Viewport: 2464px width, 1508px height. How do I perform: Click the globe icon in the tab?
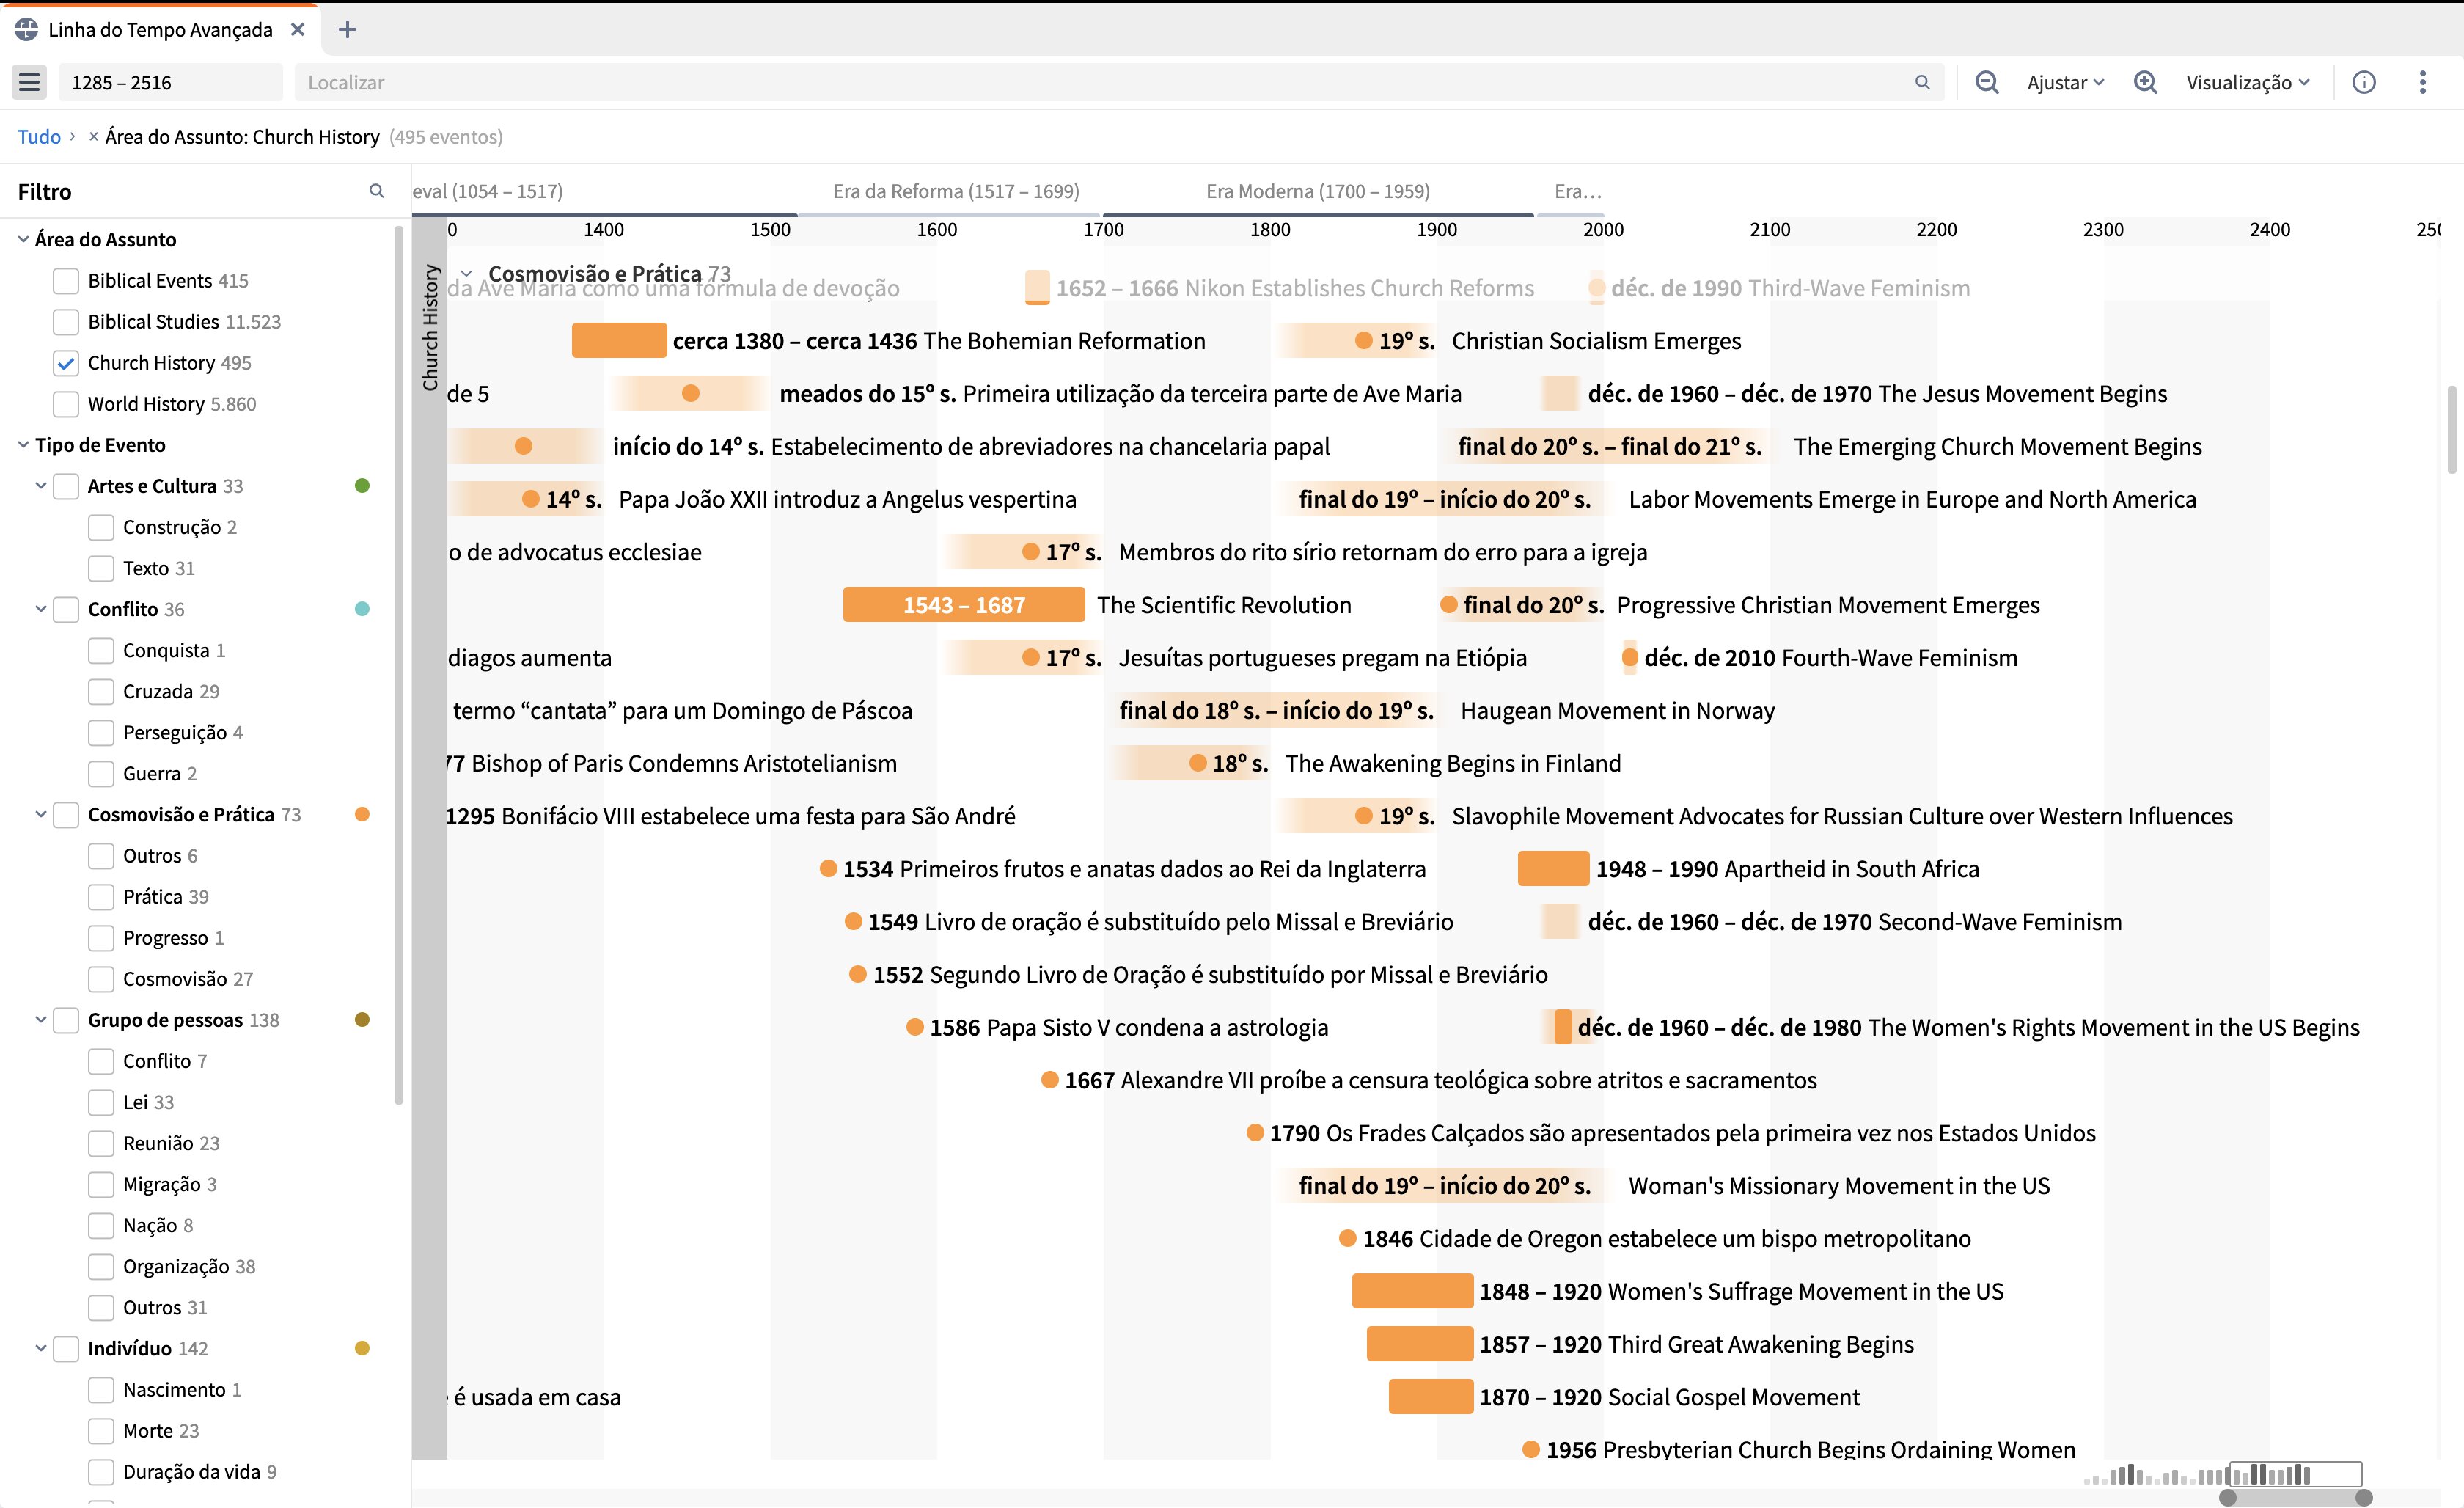point(27,29)
